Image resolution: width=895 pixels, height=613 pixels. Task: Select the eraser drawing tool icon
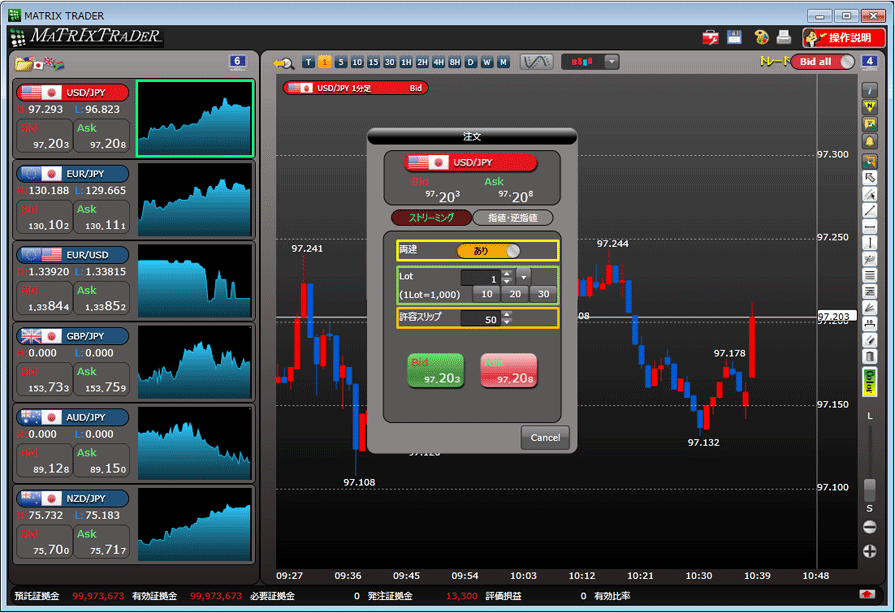[x=869, y=341]
